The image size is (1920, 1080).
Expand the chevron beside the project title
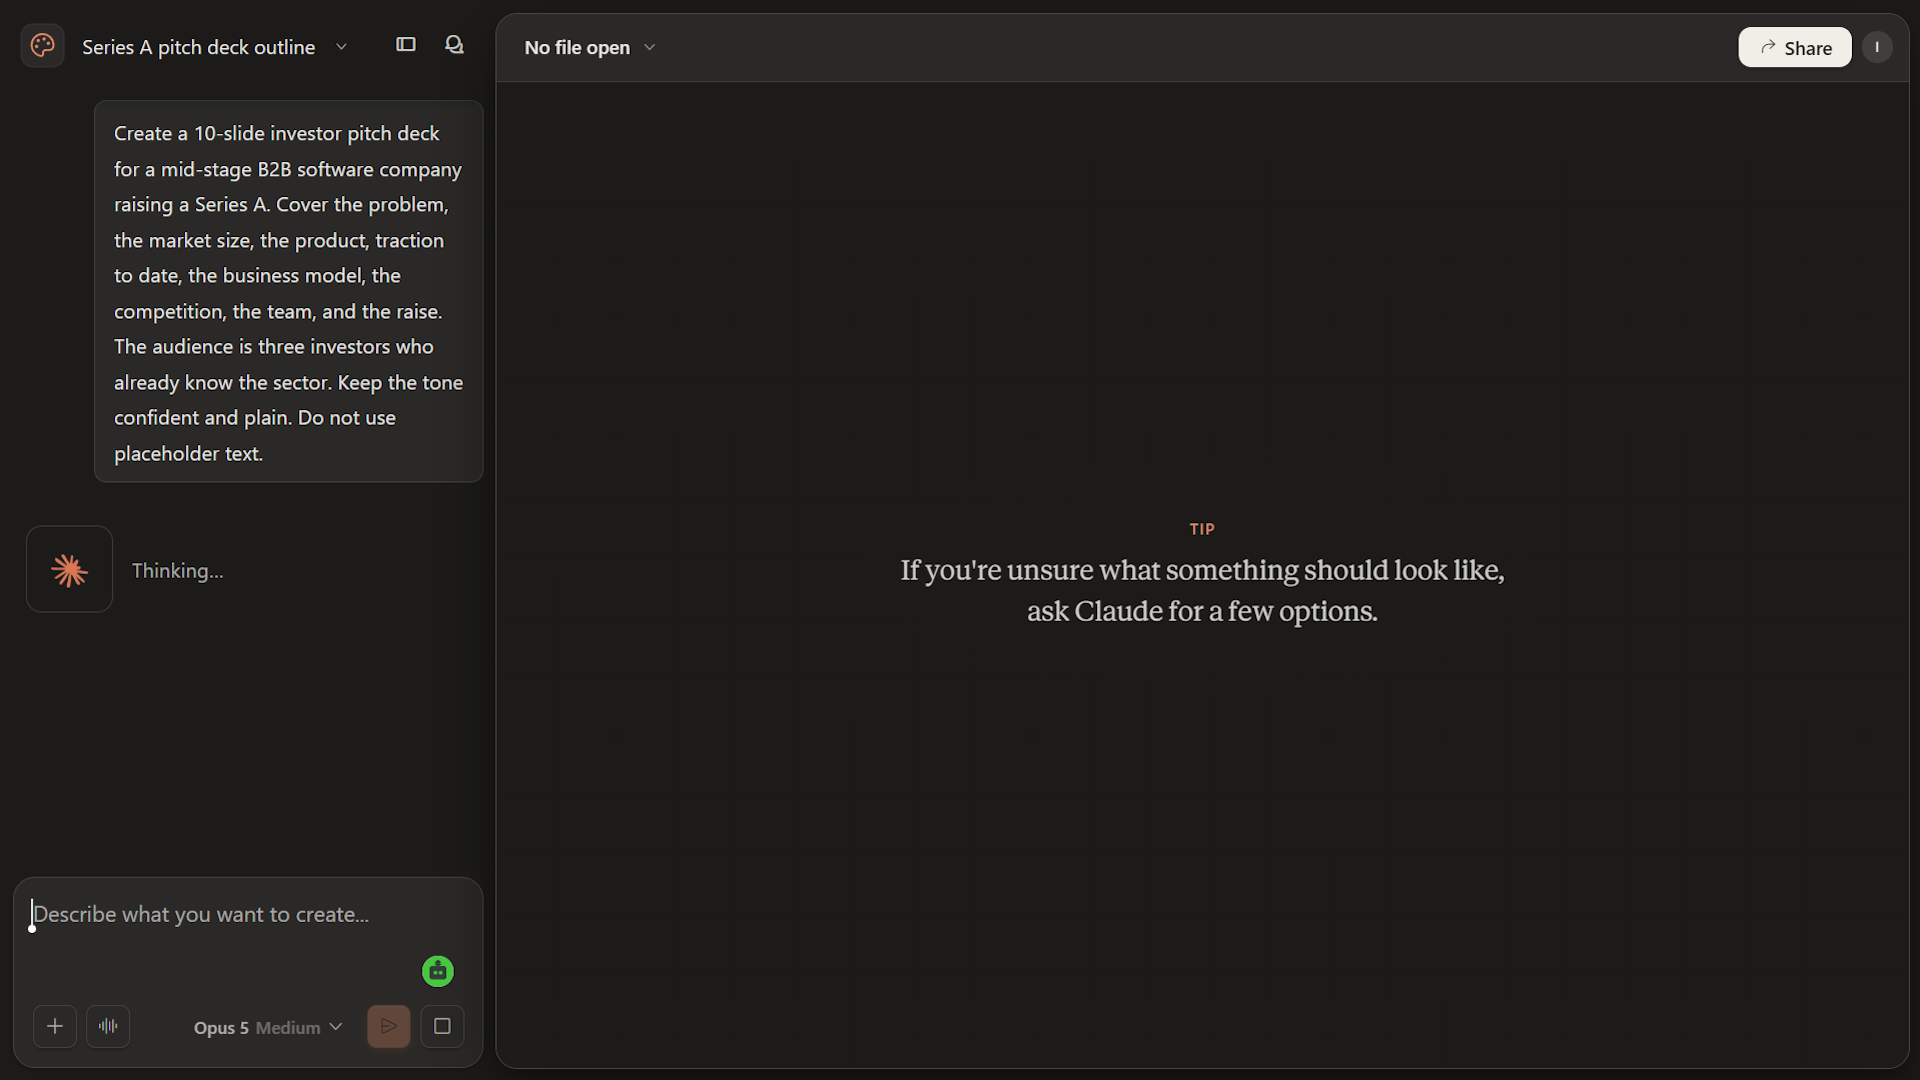tap(341, 47)
